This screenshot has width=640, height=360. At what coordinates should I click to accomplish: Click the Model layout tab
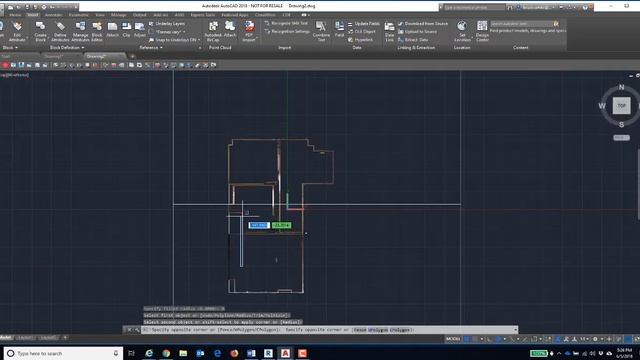6,338
